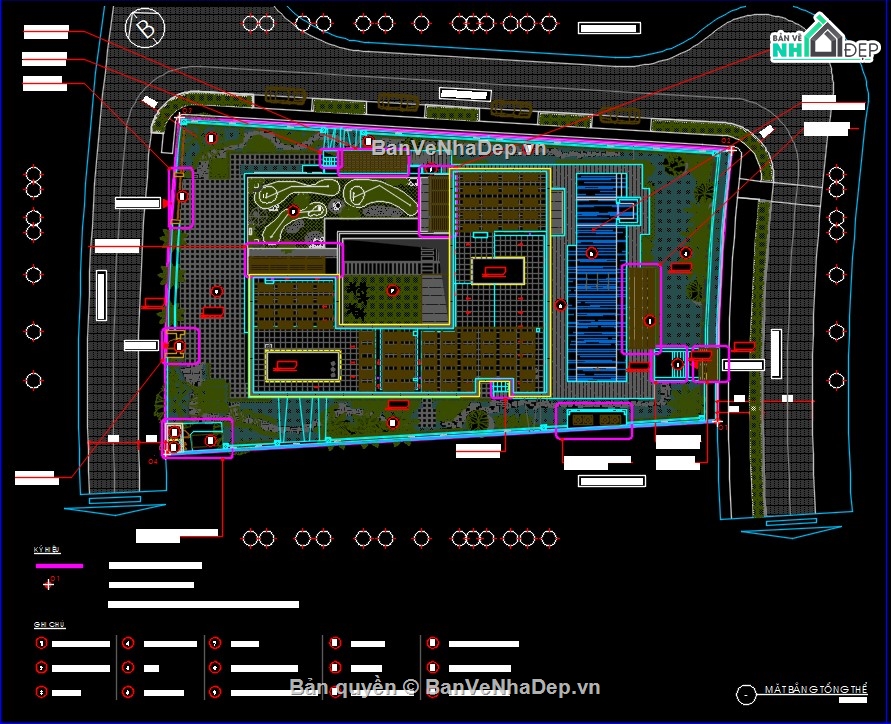Select the wide magenta box below the pool
The height and width of the screenshot is (724, 891).
tap(594, 421)
